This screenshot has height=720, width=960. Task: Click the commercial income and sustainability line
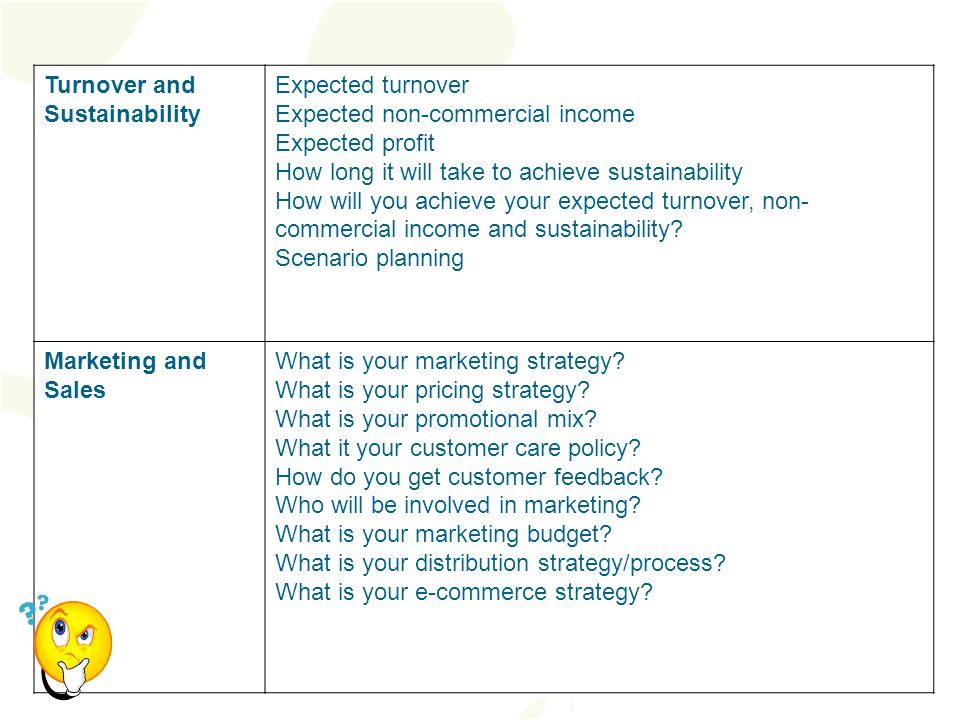tap(478, 229)
